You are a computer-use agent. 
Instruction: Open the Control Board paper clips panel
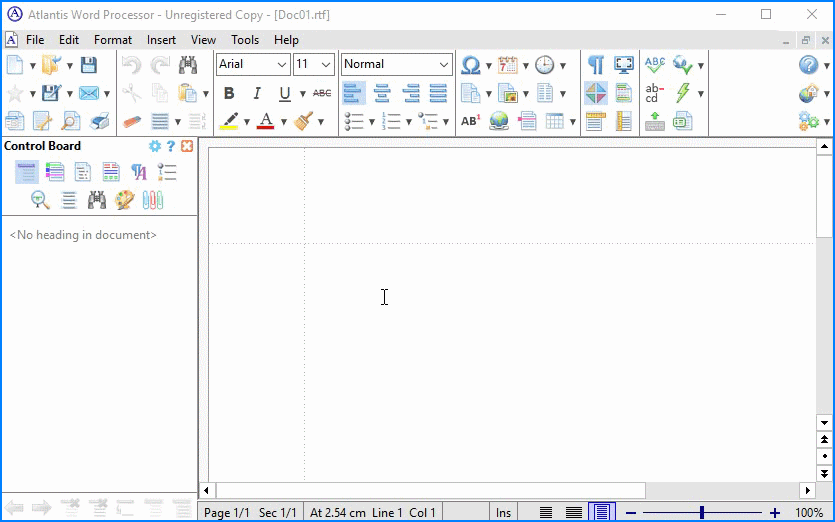(153, 200)
